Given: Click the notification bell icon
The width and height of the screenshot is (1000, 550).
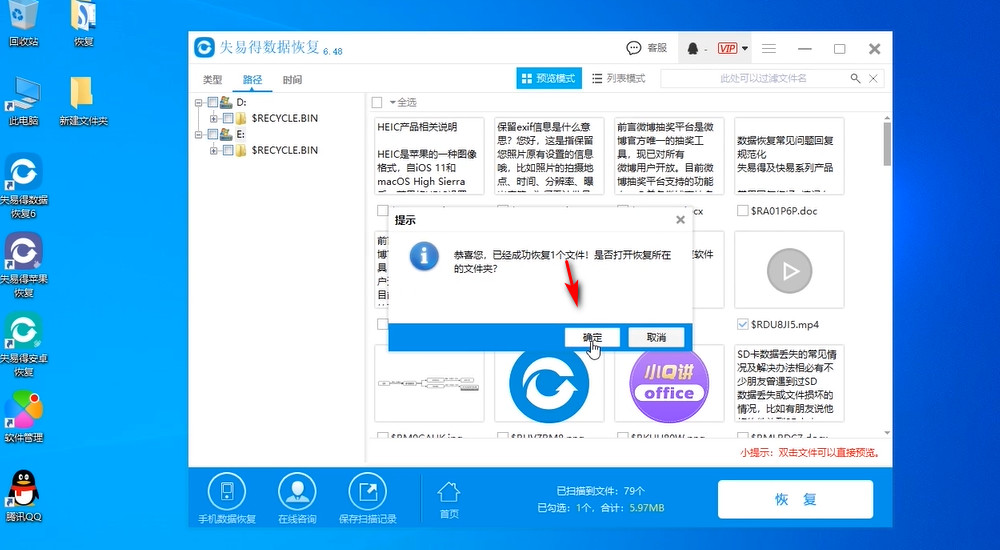Looking at the screenshot, I should coord(693,48).
